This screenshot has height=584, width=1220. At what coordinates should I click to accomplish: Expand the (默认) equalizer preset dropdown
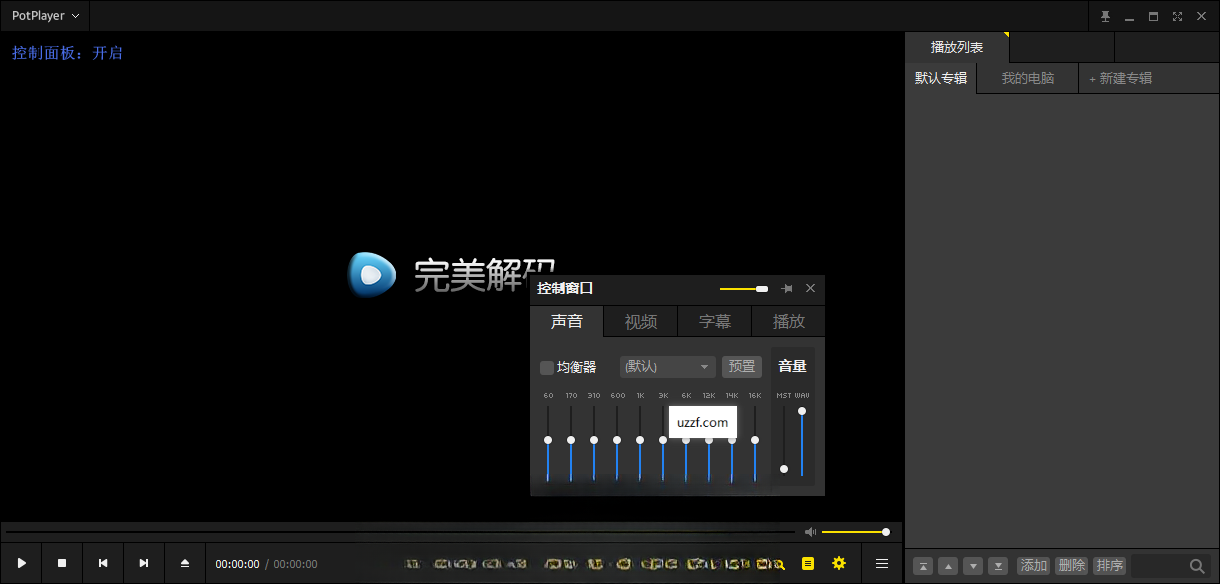click(x=668, y=367)
